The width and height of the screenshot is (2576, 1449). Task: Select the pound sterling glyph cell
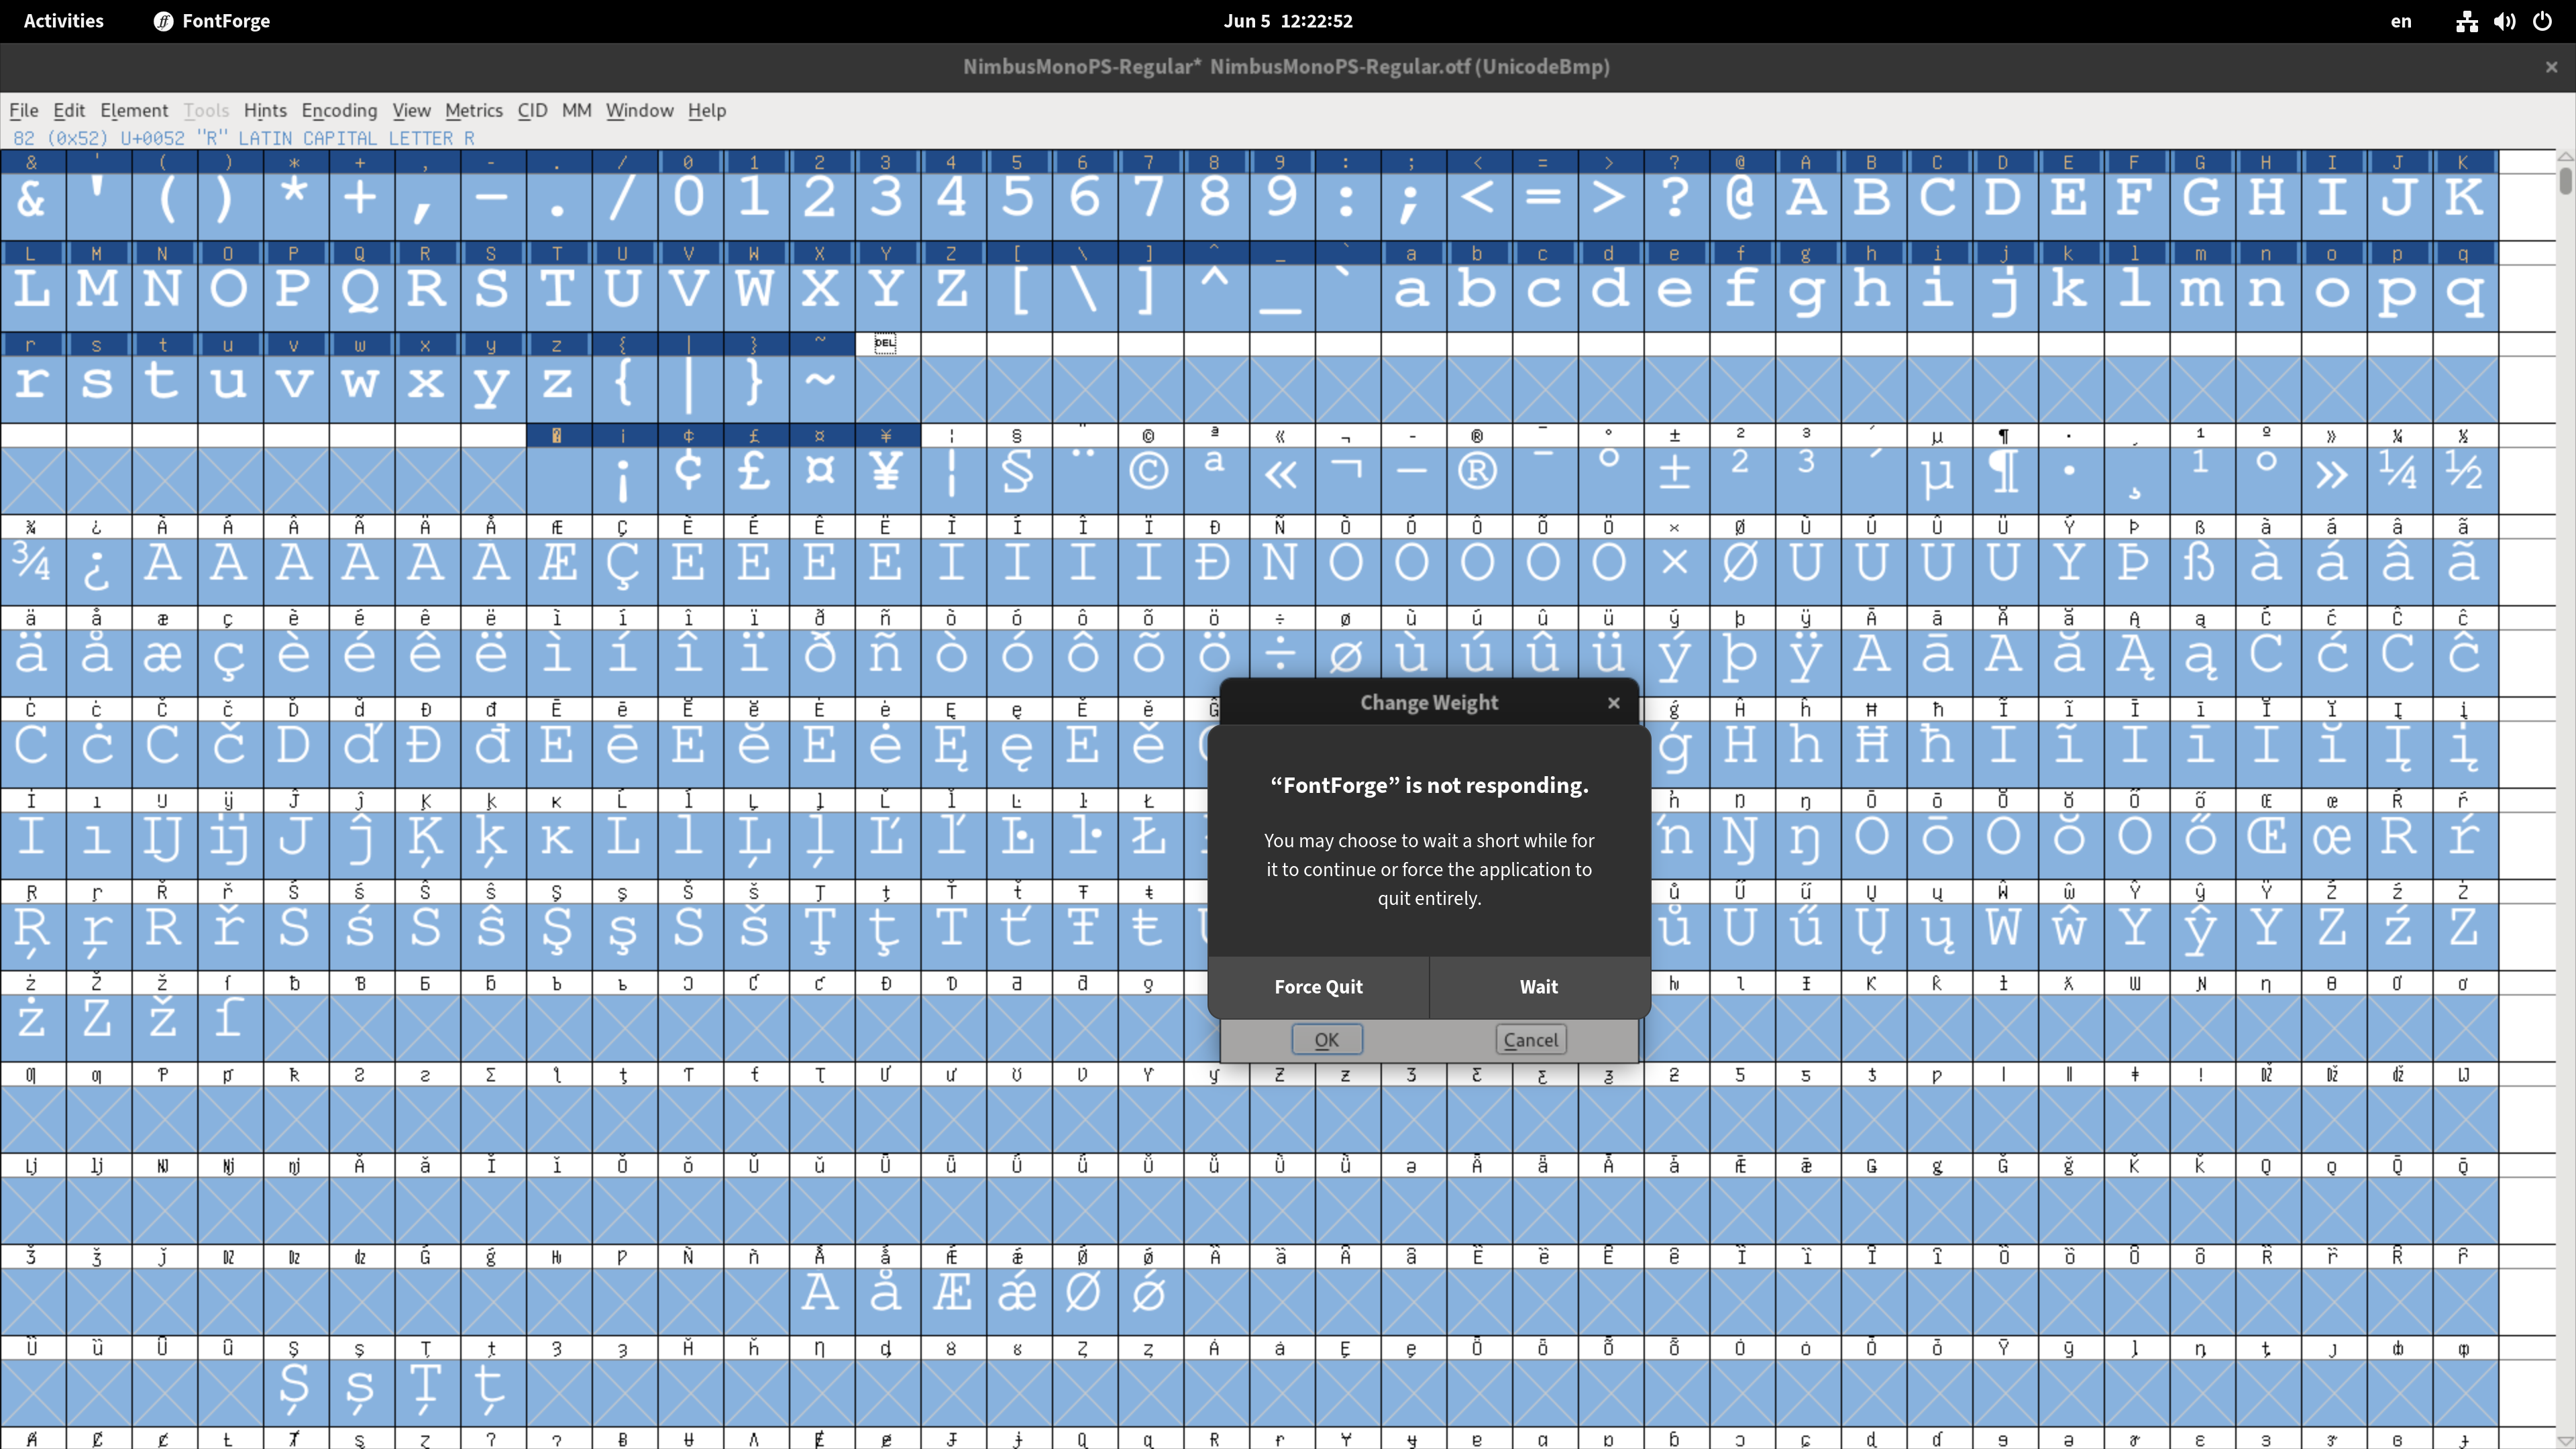pos(754,470)
